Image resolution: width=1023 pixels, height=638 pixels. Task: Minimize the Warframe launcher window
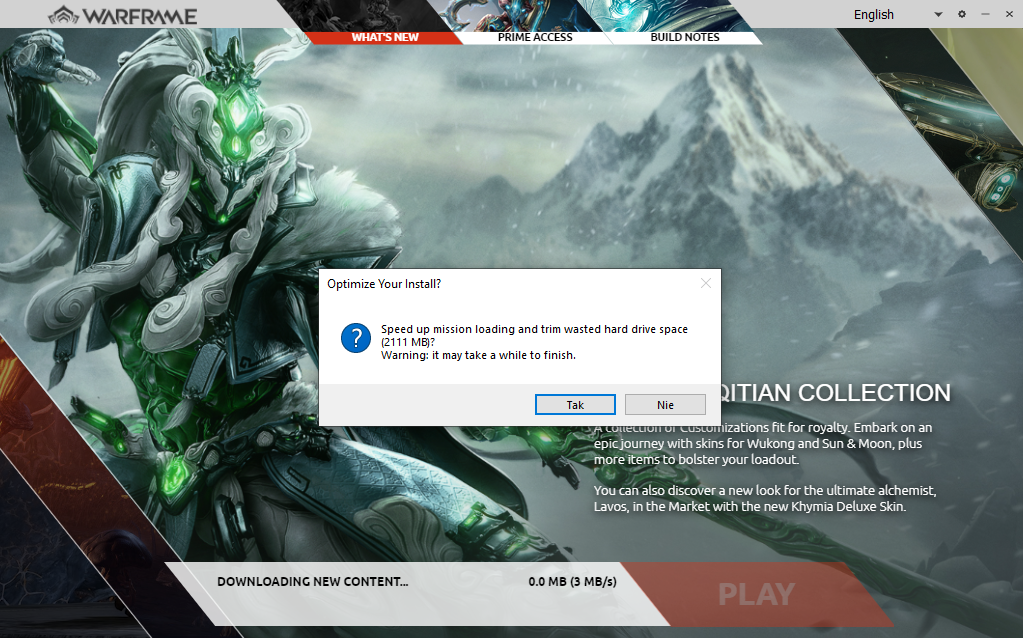coord(985,14)
